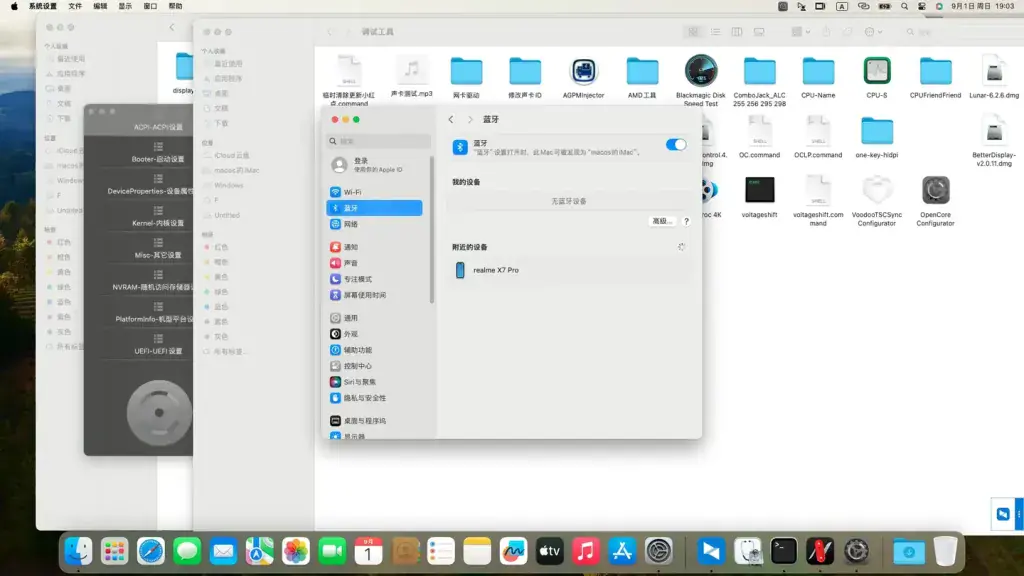Open Control Center in the menu bar
The image size is (1024, 576).
tap(921, 6)
